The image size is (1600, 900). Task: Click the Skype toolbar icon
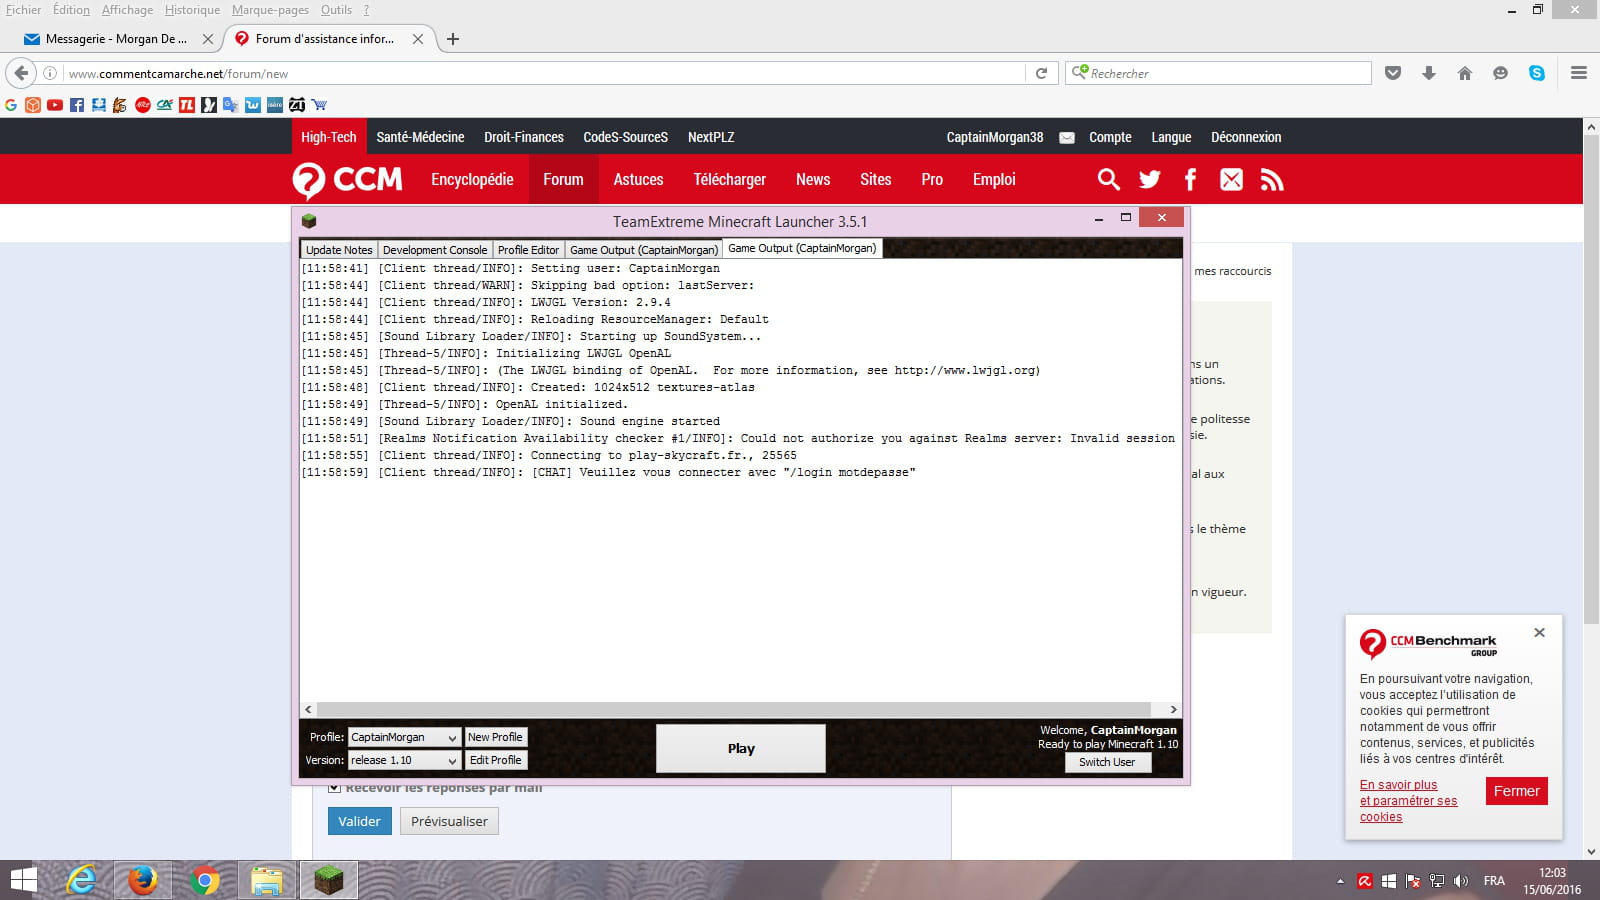(1537, 73)
